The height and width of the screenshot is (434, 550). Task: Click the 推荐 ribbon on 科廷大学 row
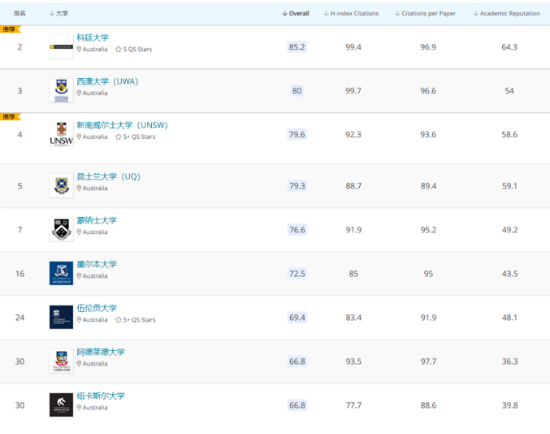(10, 29)
